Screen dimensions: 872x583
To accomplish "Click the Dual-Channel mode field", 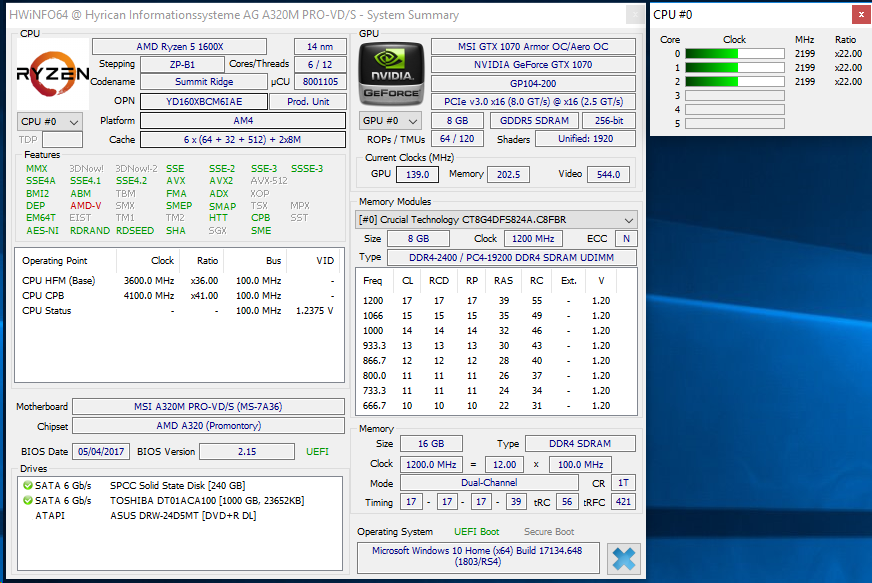I will (489, 482).
